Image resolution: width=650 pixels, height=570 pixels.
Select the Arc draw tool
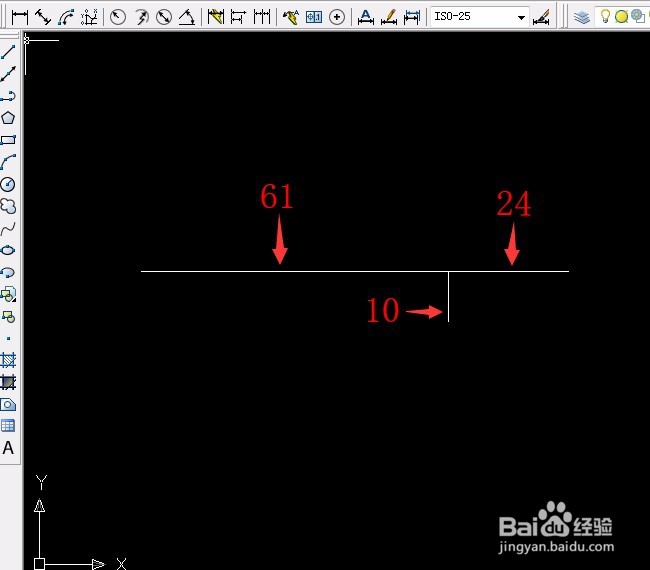coord(8,162)
